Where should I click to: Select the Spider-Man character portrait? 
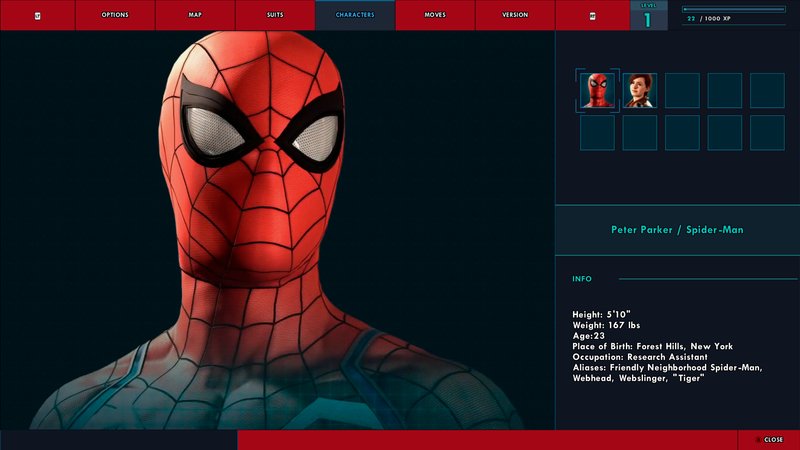click(x=597, y=90)
